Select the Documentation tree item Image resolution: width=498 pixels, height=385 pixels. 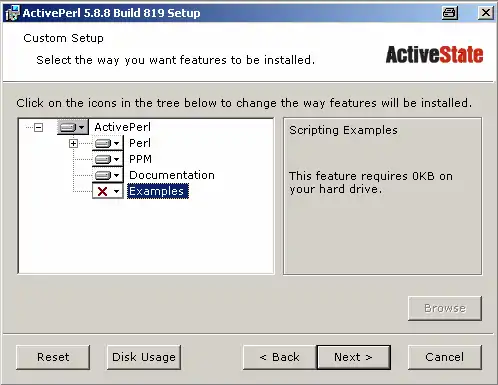click(172, 175)
